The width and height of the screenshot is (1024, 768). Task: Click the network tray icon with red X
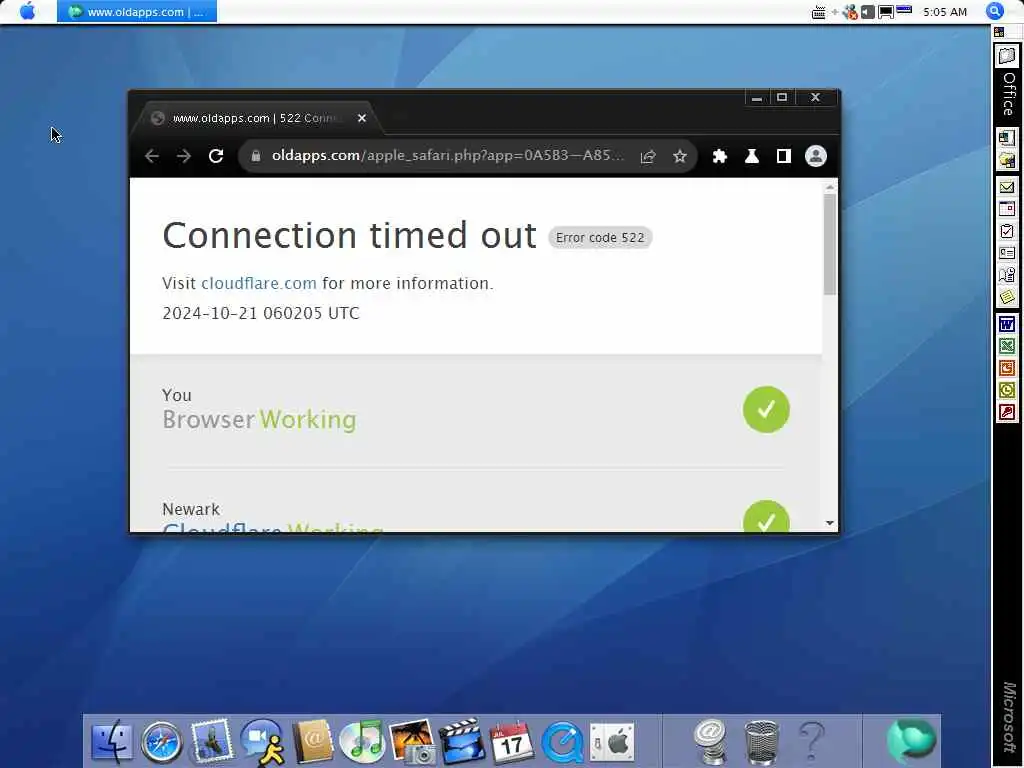[850, 12]
